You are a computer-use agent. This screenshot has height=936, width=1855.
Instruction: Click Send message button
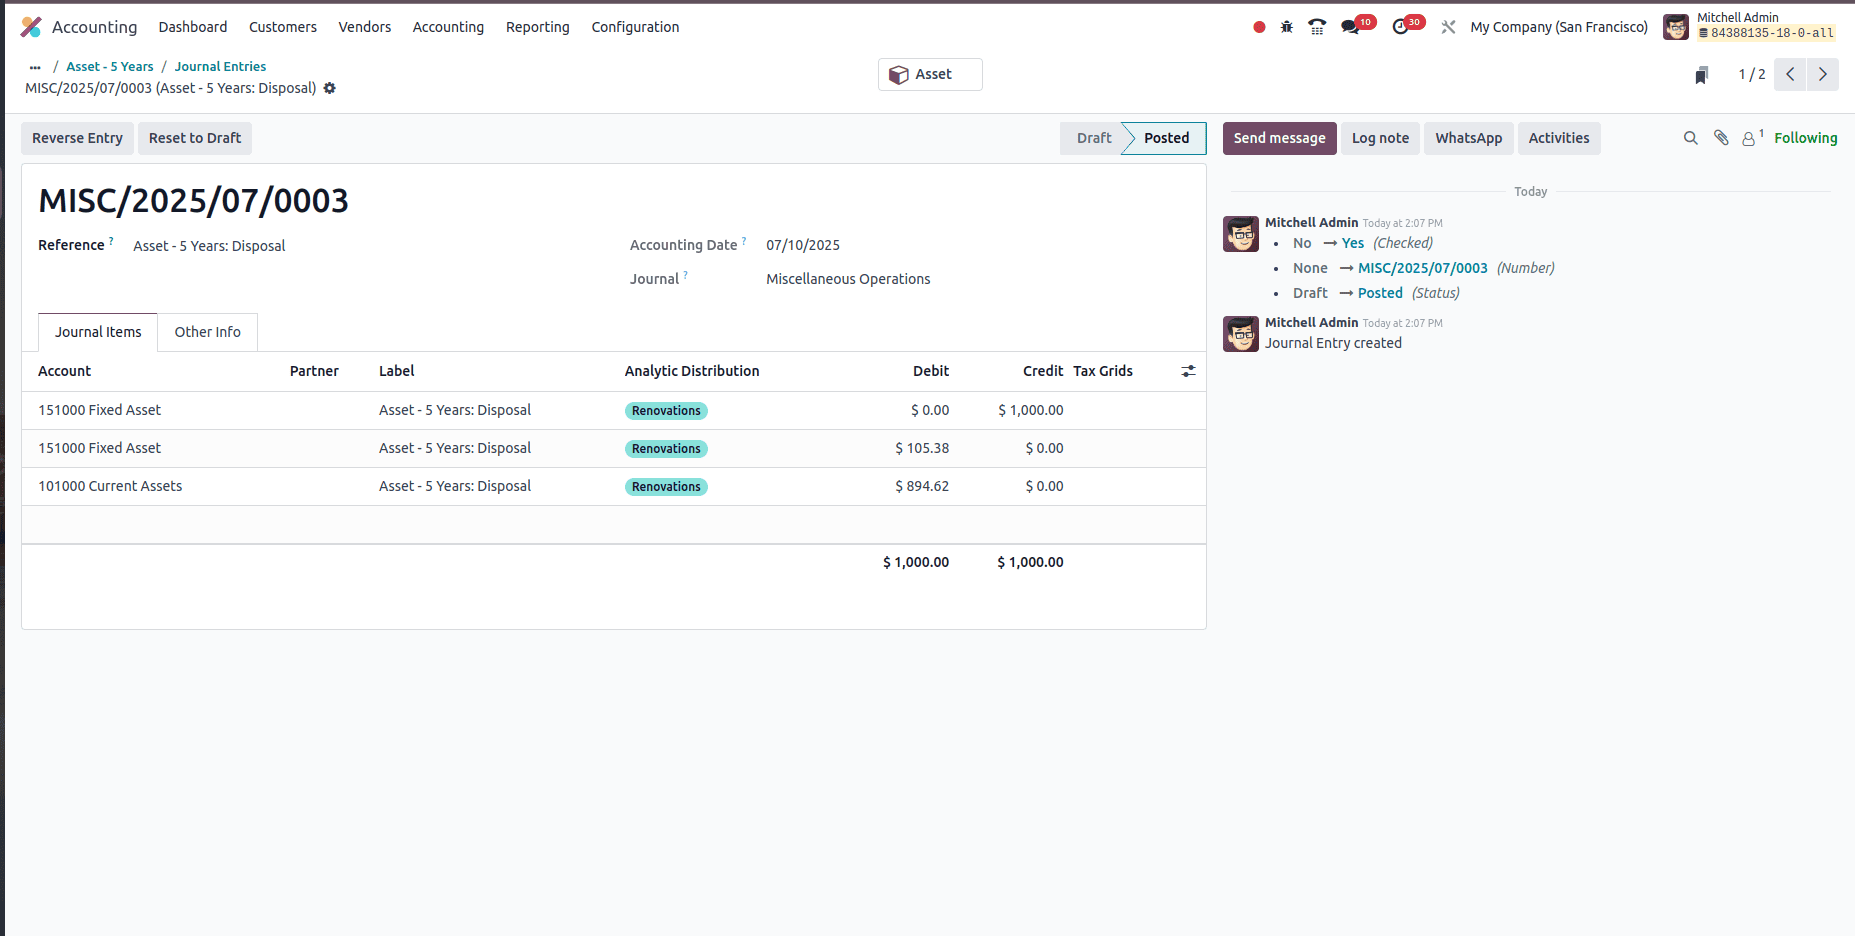(1279, 138)
